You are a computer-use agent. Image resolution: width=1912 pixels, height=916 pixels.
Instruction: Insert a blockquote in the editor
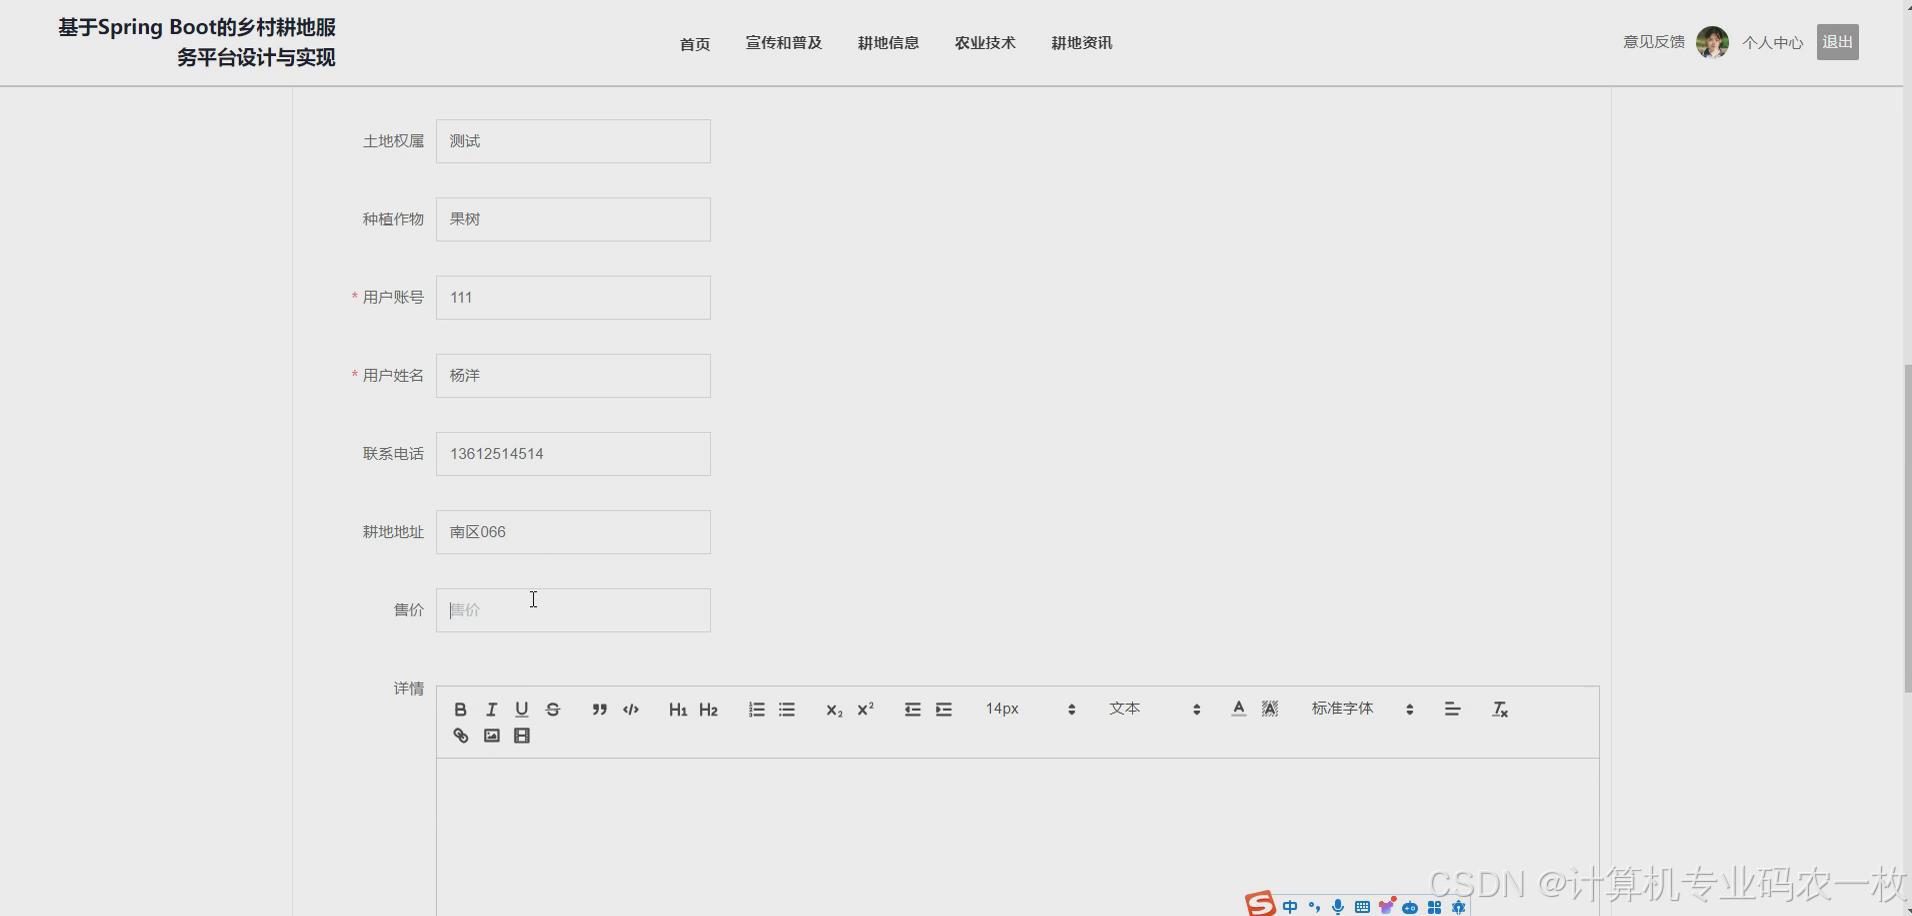pyautogui.click(x=599, y=709)
